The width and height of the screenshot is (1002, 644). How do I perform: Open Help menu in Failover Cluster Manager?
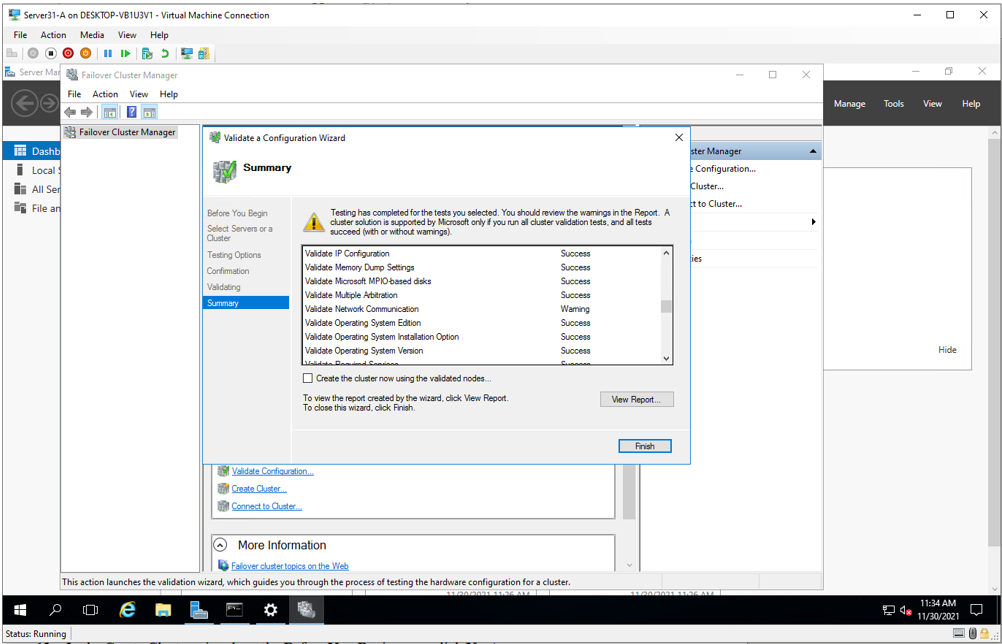coord(169,94)
